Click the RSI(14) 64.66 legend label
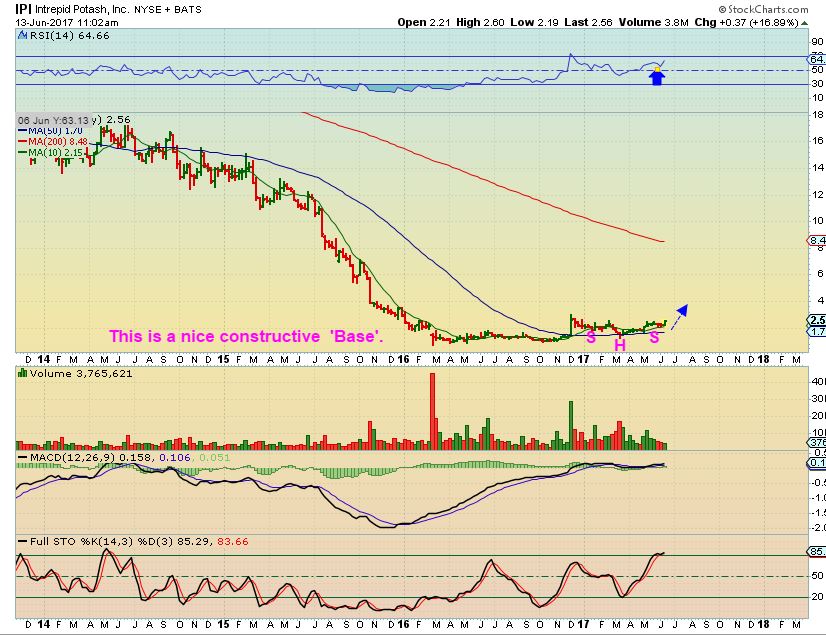The width and height of the screenshot is (826, 635). pos(70,35)
